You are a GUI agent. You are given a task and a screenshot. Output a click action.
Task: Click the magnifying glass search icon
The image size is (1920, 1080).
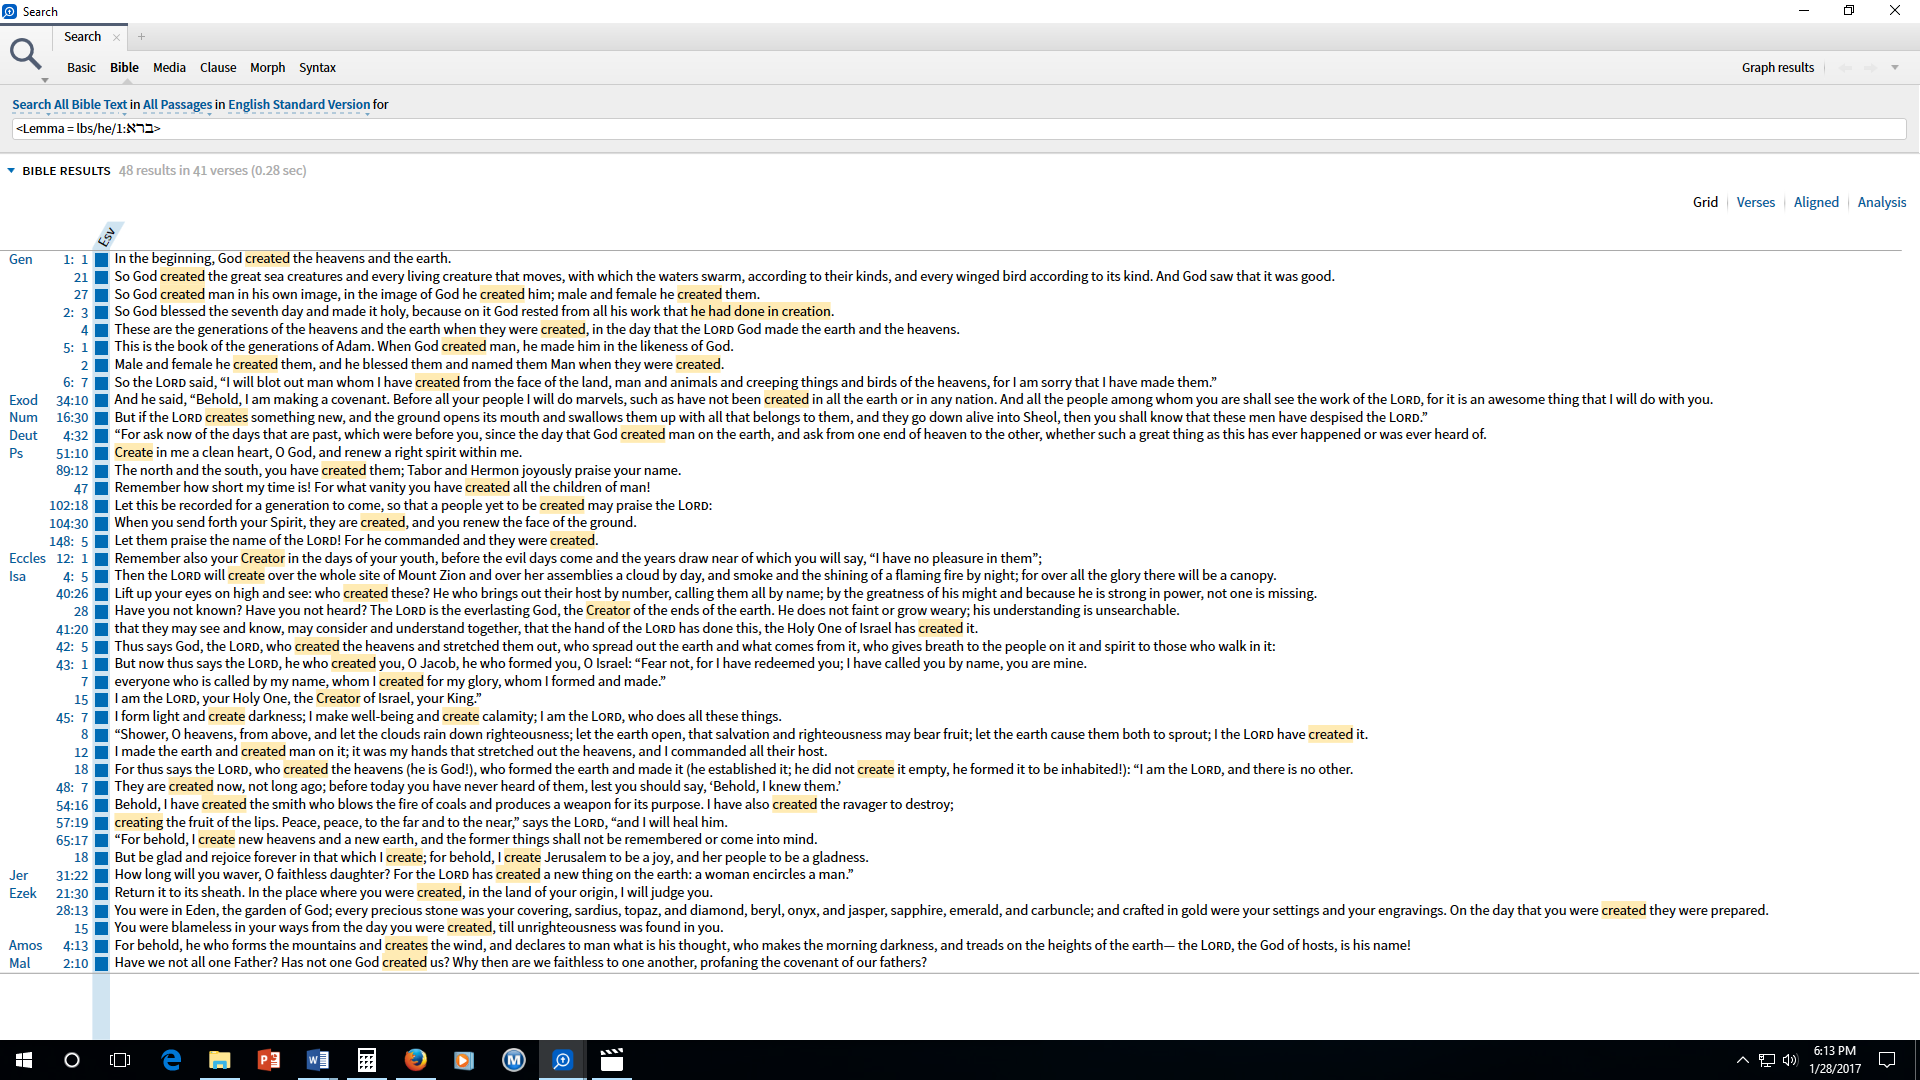24,54
